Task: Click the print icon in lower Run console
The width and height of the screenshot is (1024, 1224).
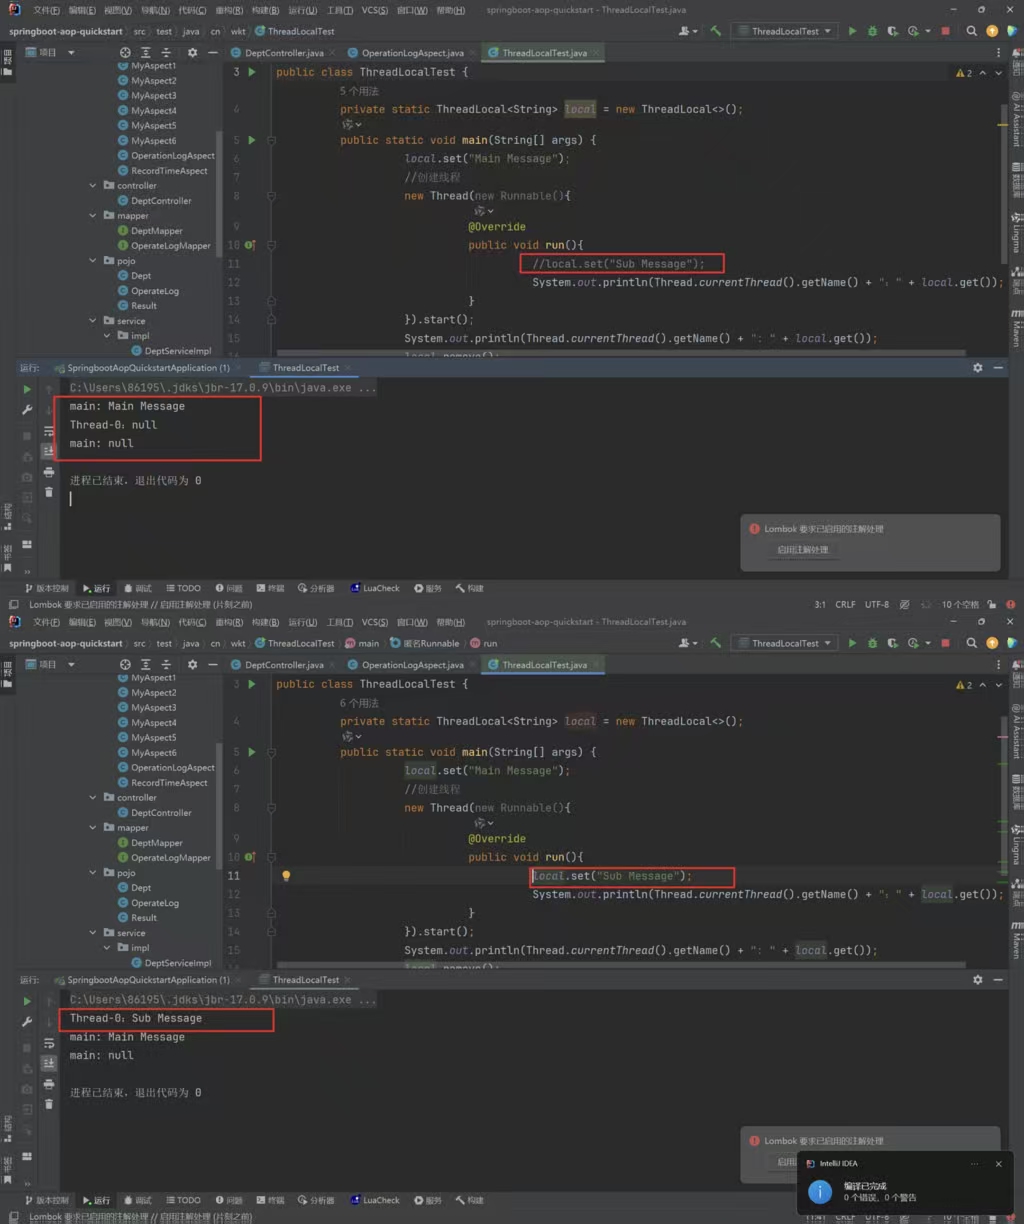Action: 48,1084
